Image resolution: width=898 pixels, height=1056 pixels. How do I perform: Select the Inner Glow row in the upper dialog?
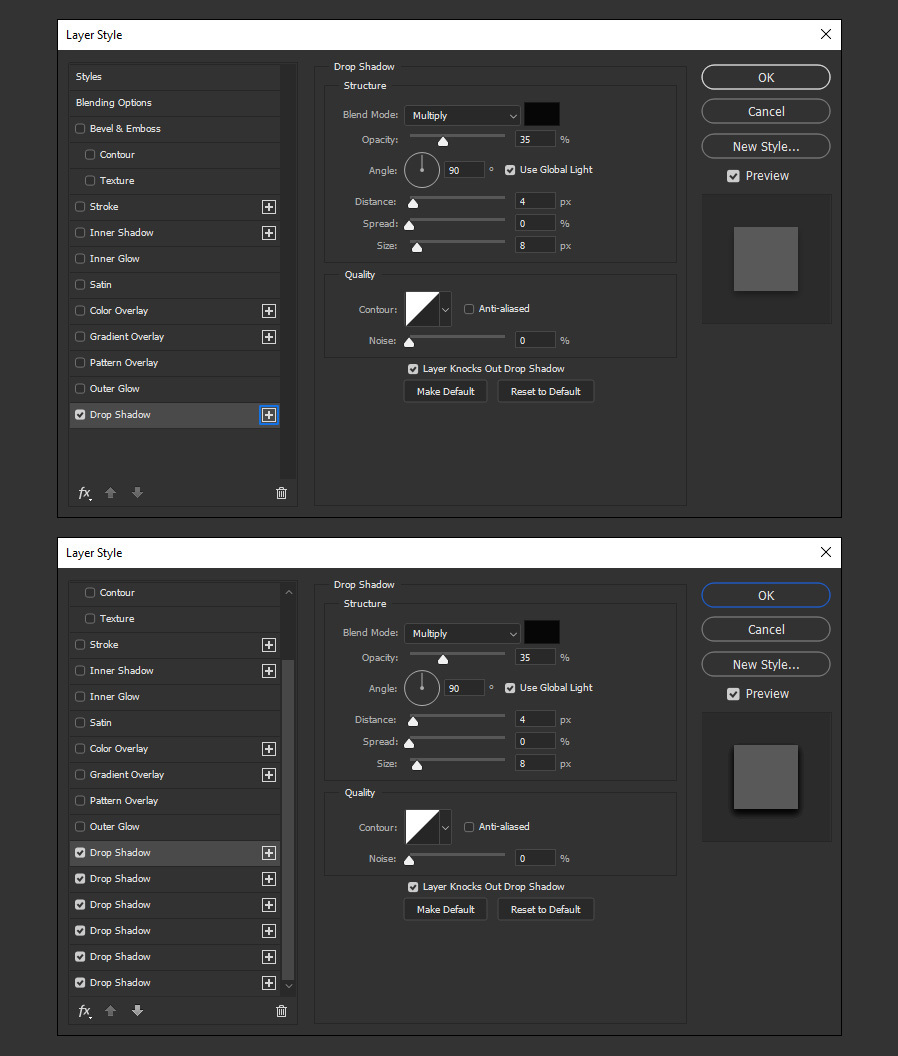[174, 259]
